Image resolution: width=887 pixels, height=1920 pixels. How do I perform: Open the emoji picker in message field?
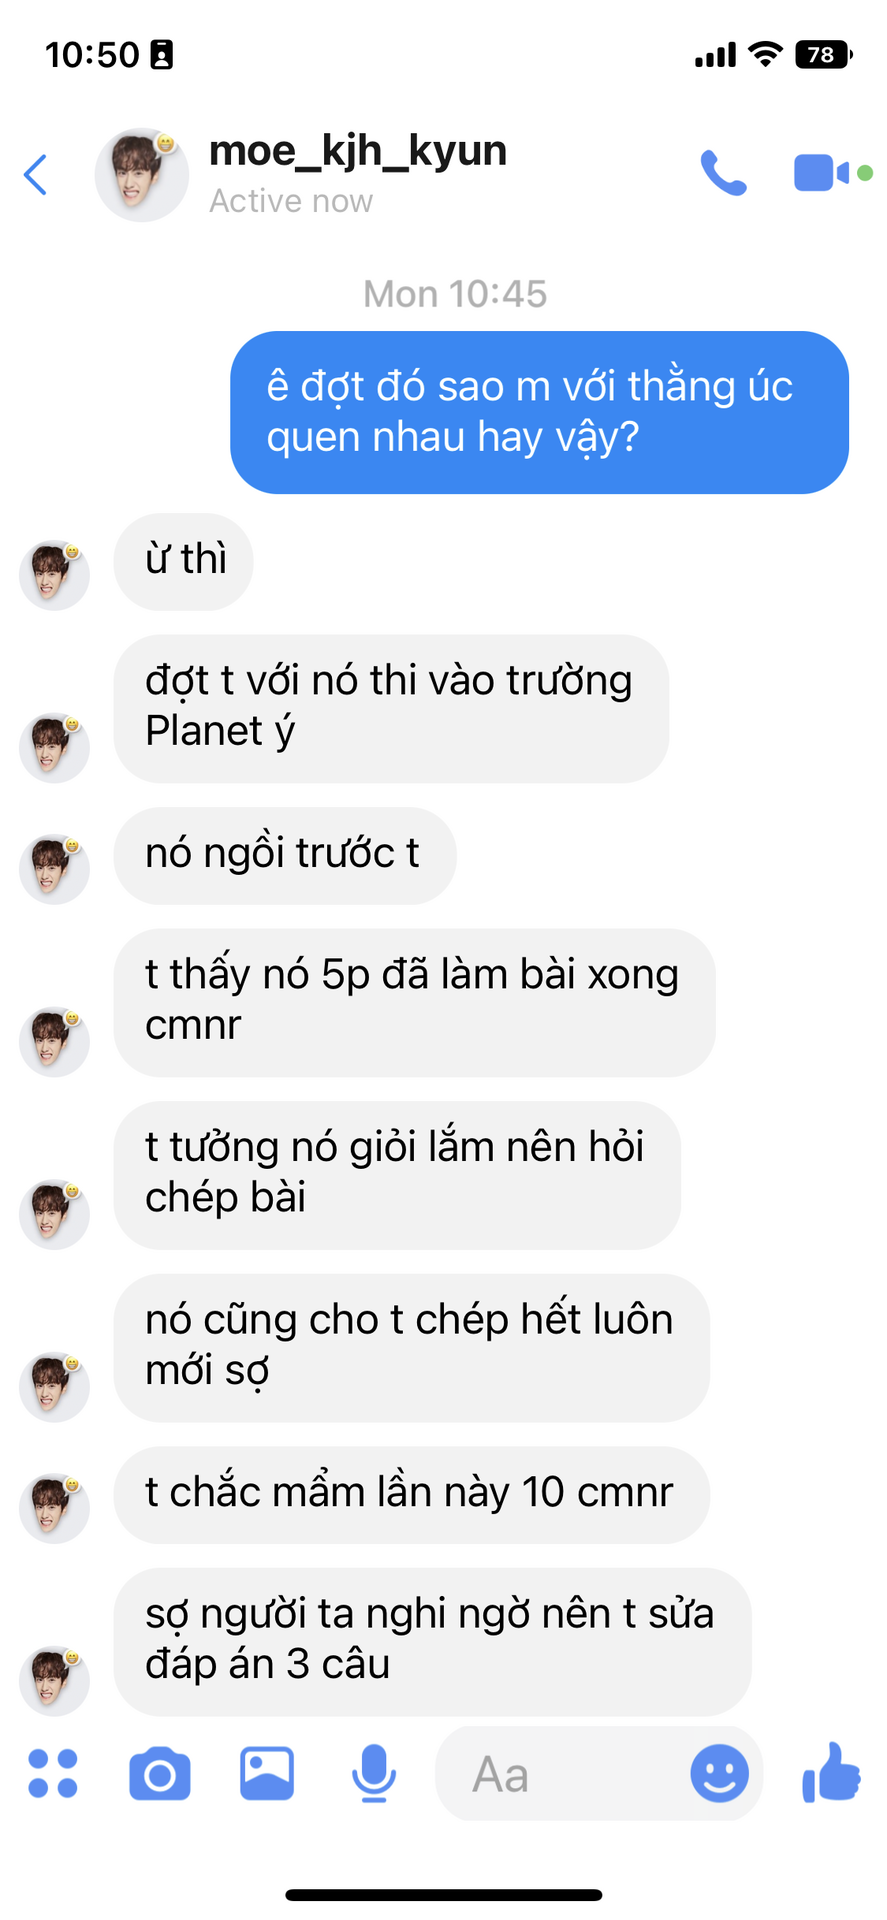(x=719, y=1774)
